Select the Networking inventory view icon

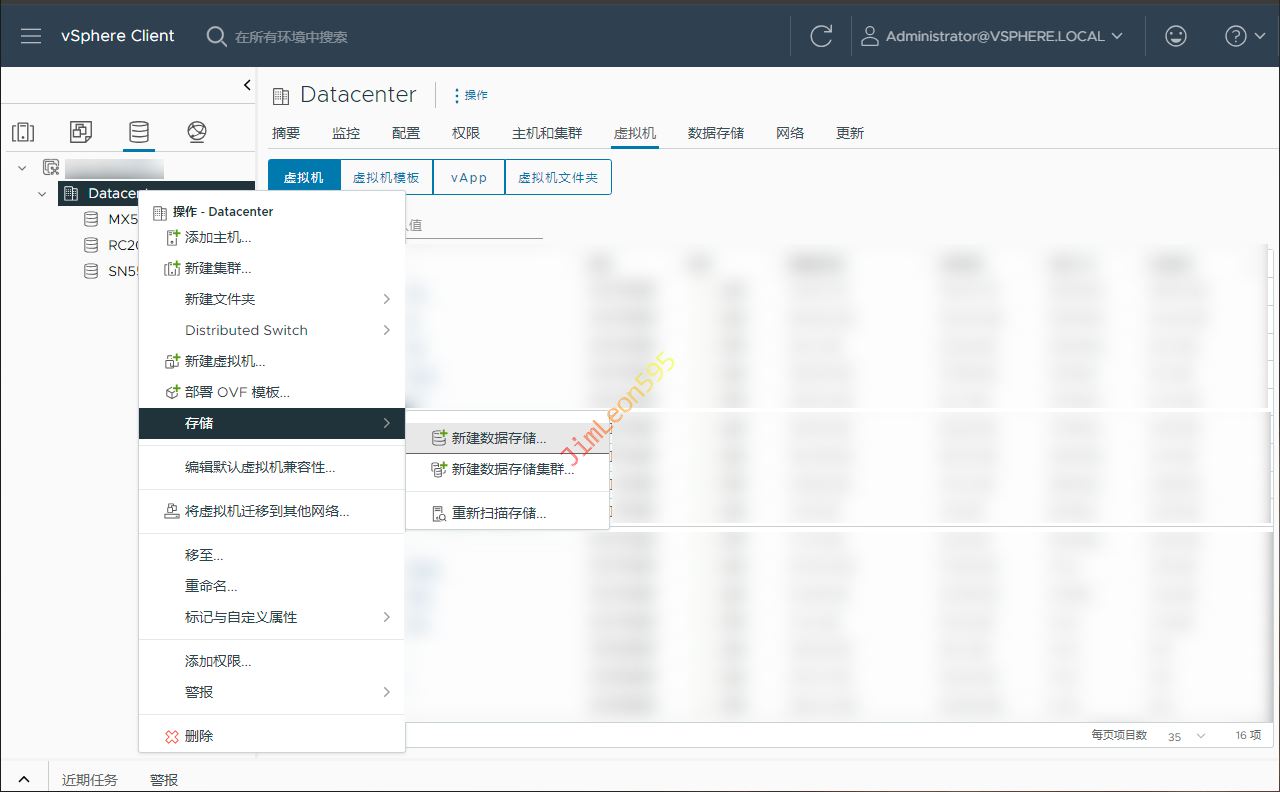point(197,132)
